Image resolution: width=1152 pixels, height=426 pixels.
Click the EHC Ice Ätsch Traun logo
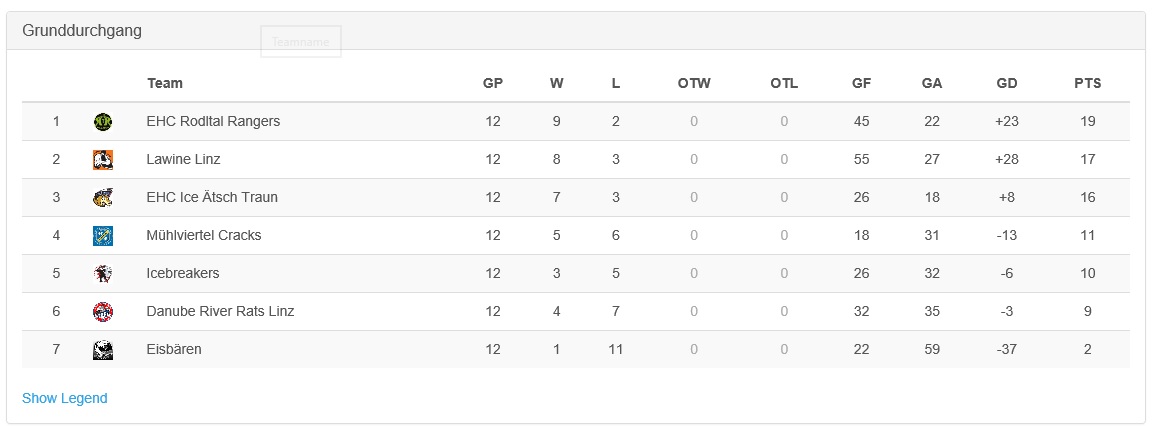coord(103,198)
